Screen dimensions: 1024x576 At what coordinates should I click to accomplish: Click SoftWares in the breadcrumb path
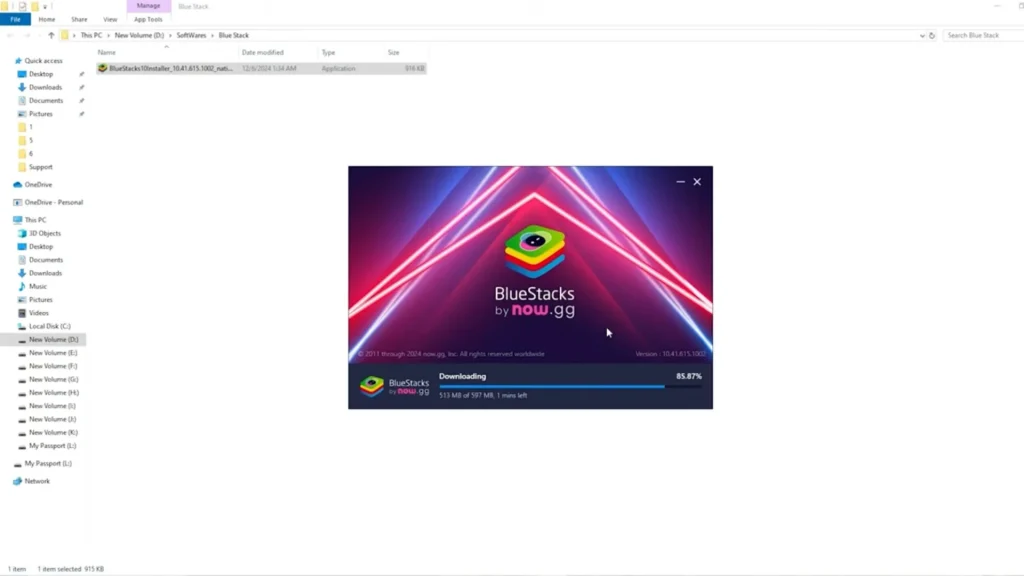tap(192, 35)
